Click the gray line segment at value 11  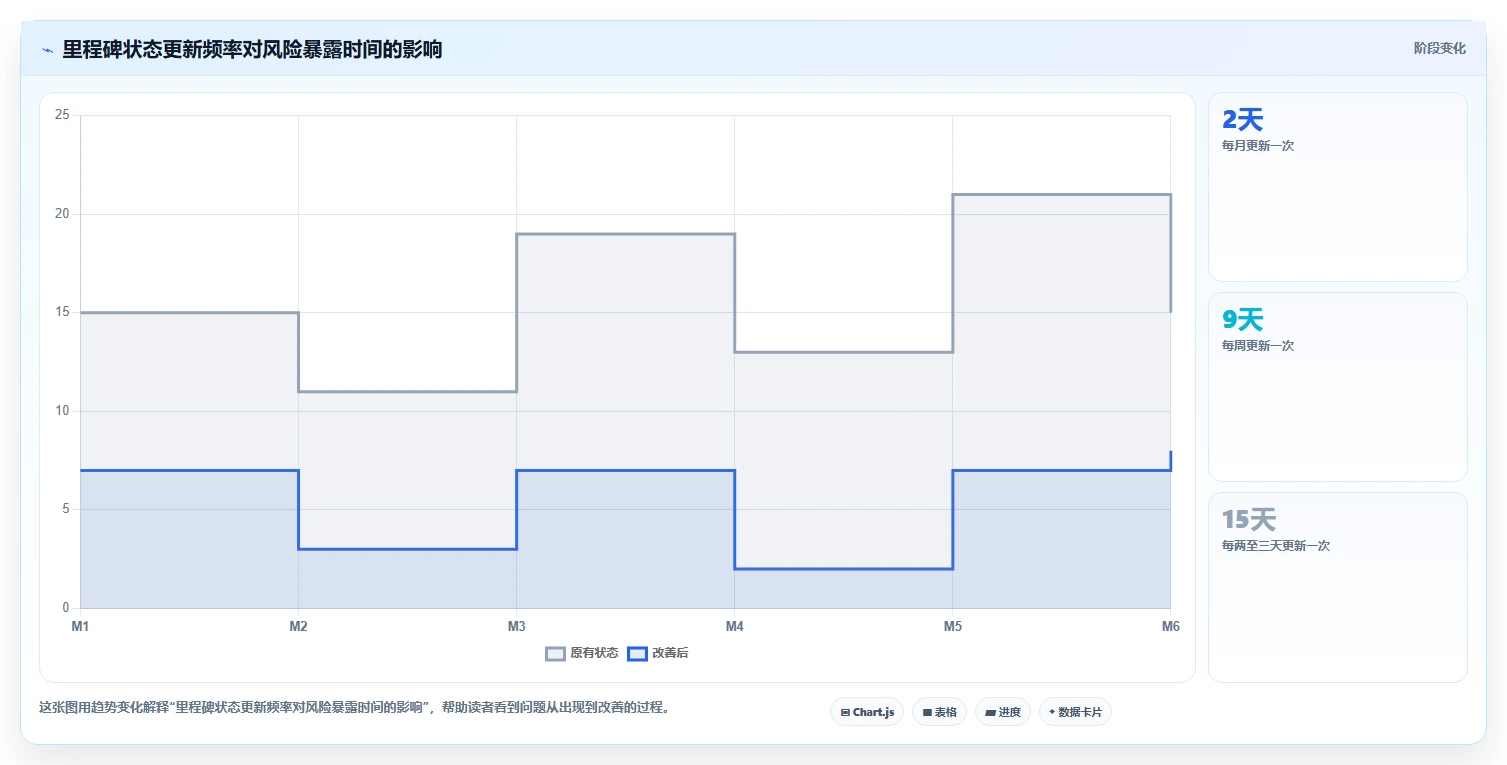coord(407,392)
